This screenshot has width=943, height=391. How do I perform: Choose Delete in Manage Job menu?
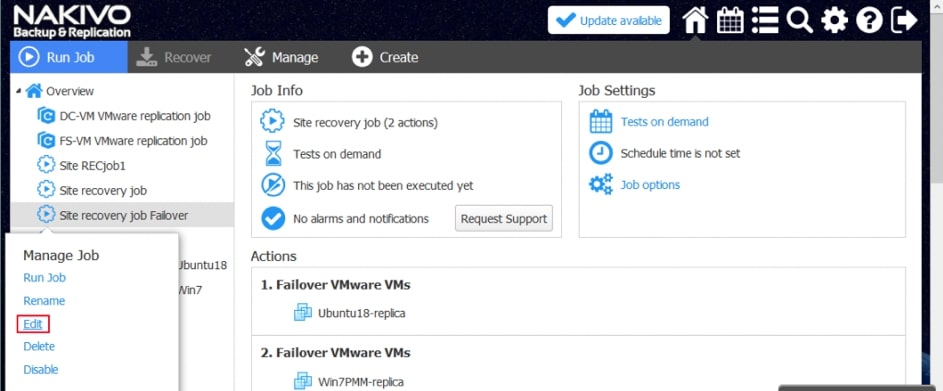[x=39, y=346]
